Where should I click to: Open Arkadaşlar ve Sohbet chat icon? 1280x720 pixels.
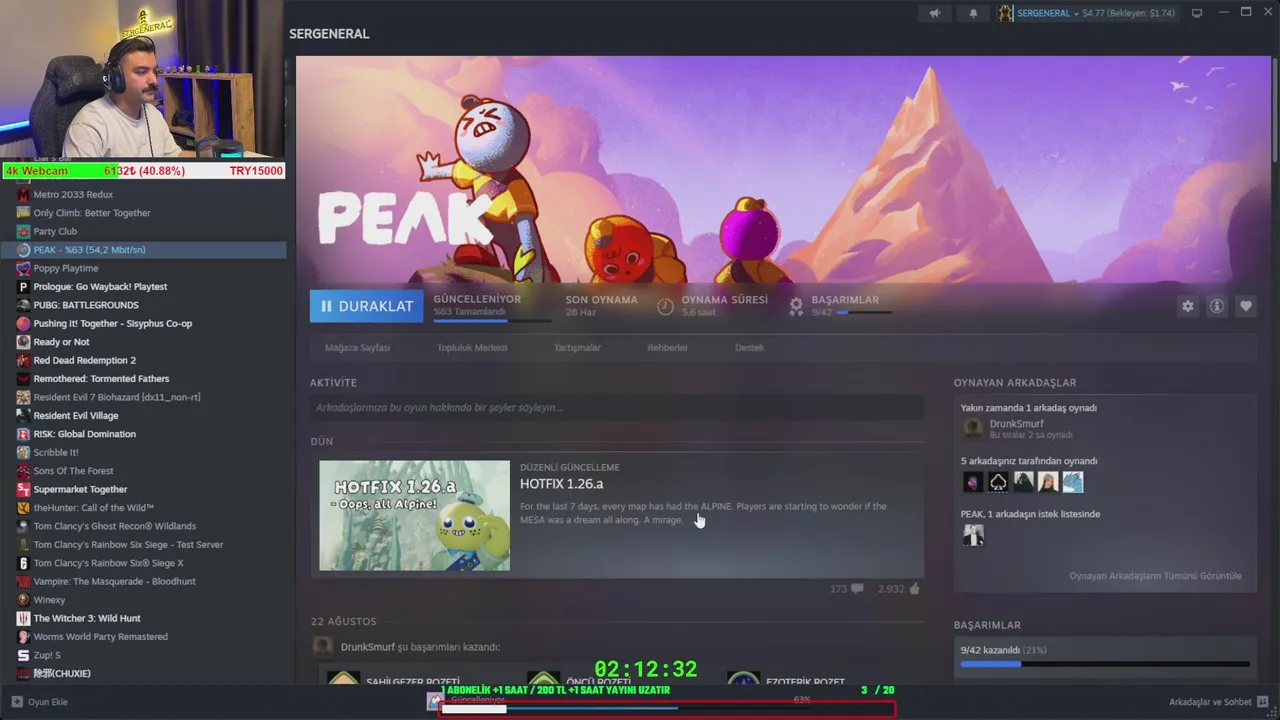1263,702
